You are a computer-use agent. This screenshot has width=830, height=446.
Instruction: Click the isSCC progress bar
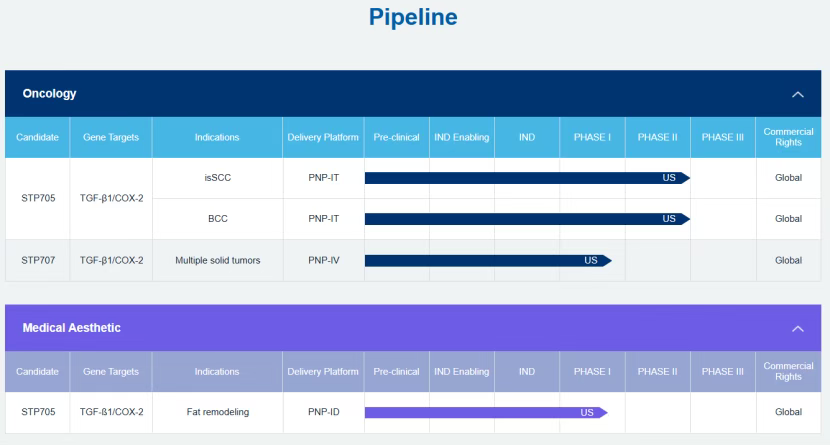point(526,178)
